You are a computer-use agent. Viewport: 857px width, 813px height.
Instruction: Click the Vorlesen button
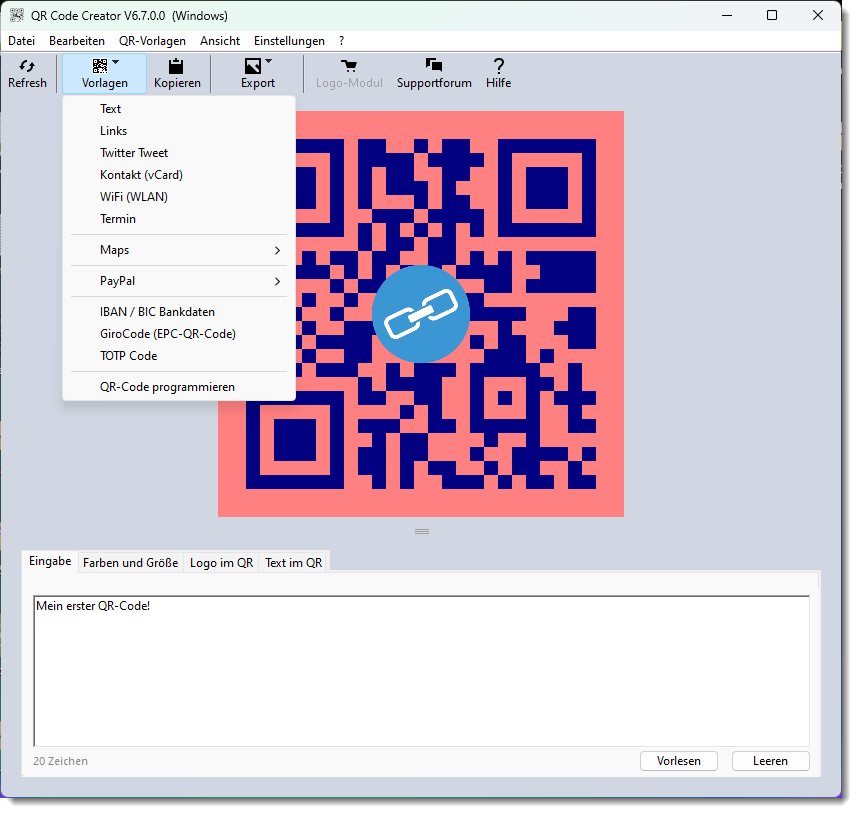coord(679,761)
